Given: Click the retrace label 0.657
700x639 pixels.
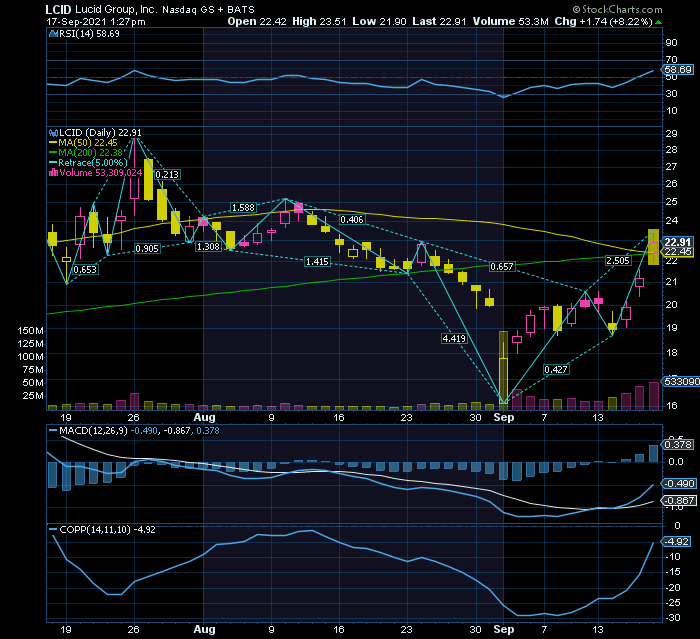Looking at the screenshot, I should [502, 267].
